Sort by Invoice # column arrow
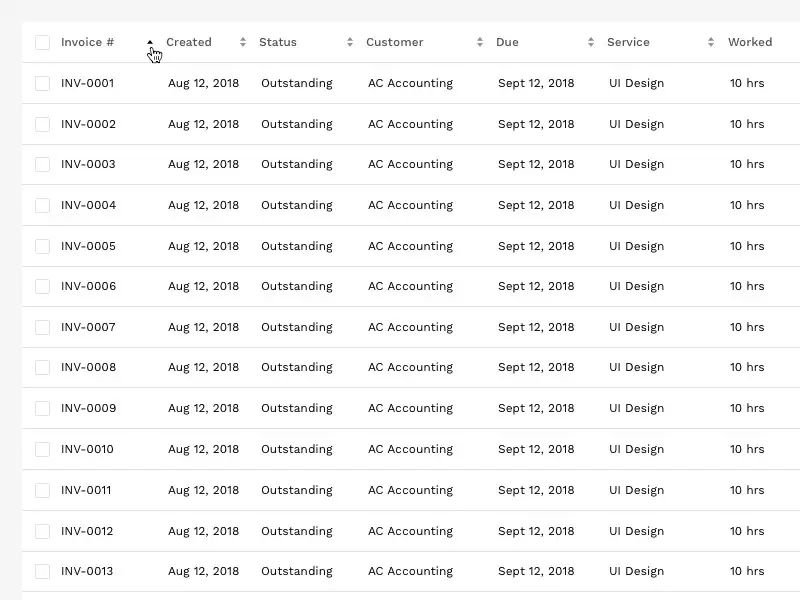Screen dimensions: 800x600 coord(150,42)
